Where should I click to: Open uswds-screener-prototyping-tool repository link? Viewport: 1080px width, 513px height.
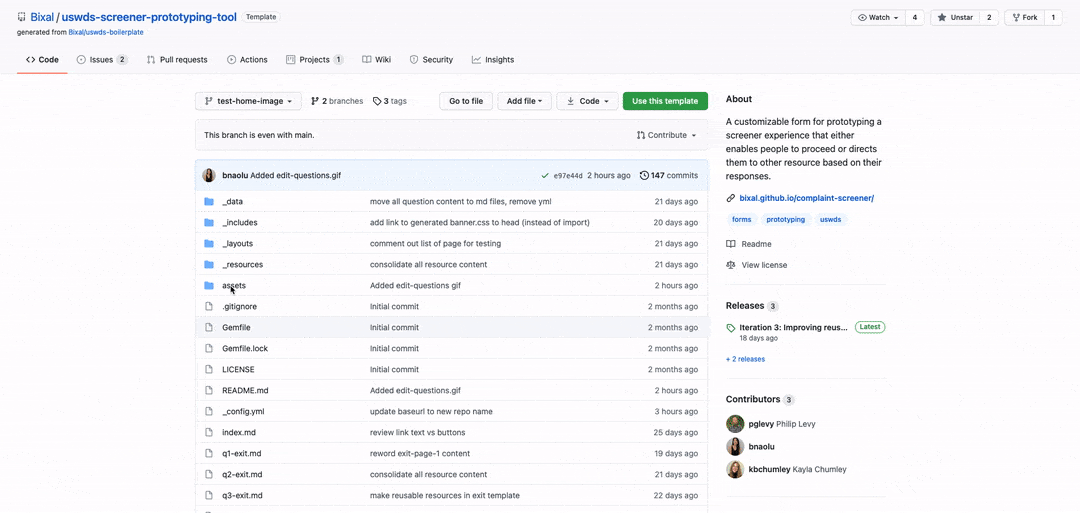[149, 17]
